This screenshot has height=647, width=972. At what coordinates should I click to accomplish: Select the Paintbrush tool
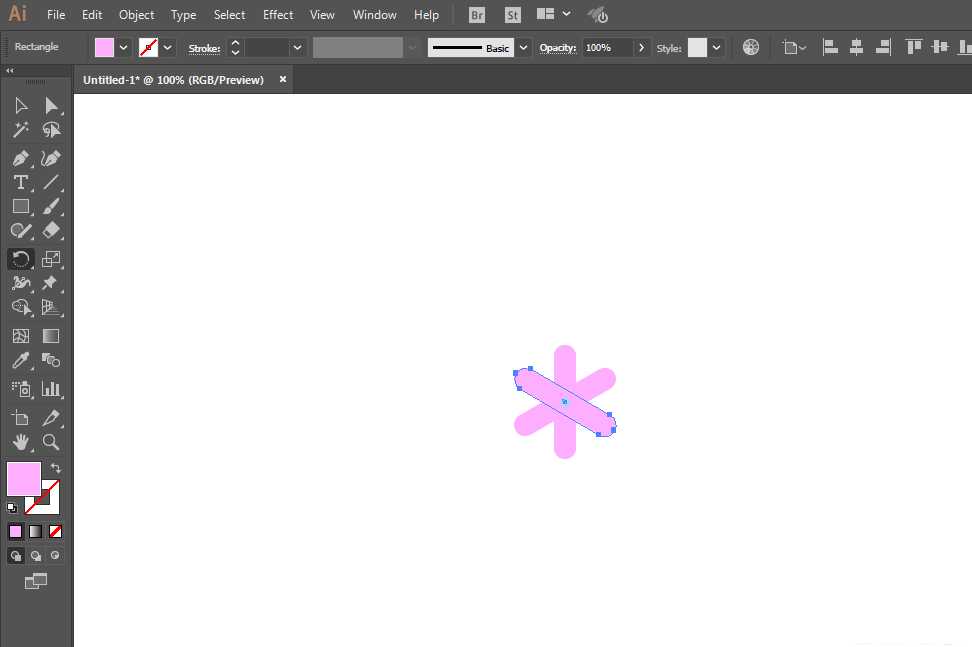click(51, 206)
